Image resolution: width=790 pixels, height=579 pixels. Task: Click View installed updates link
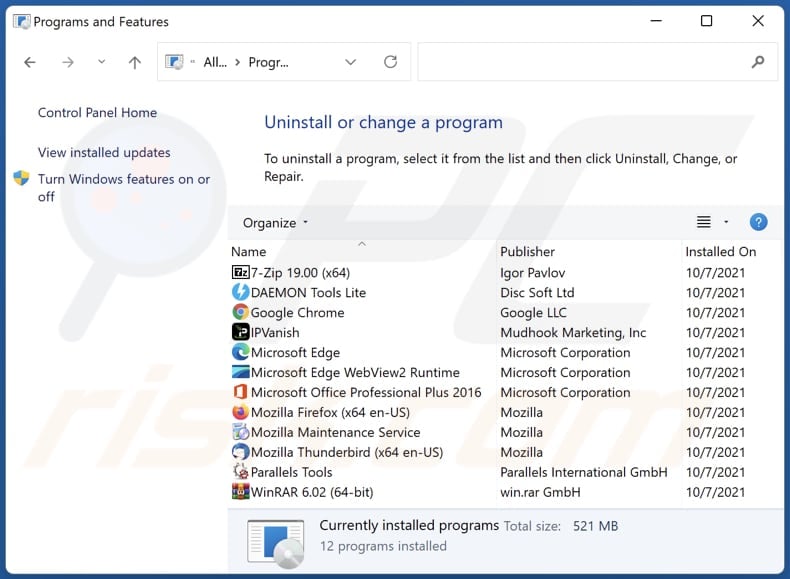104,153
